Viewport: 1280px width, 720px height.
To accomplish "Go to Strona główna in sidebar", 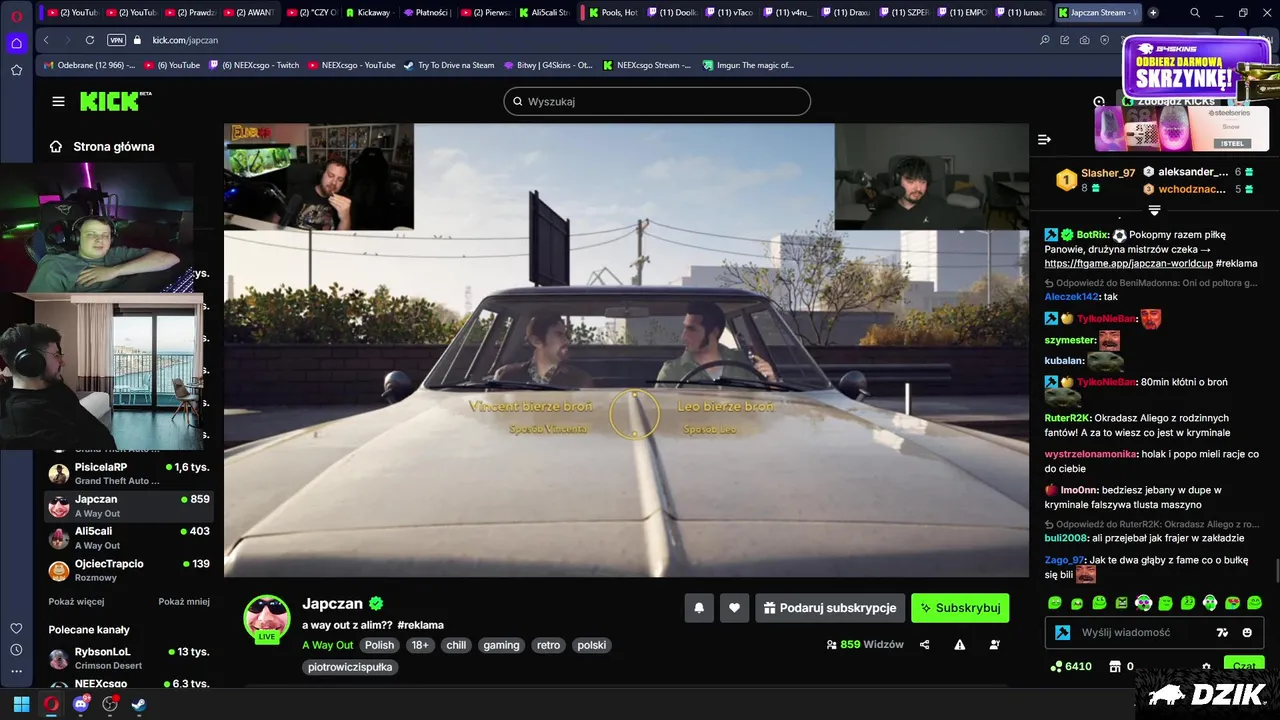I will [103, 146].
